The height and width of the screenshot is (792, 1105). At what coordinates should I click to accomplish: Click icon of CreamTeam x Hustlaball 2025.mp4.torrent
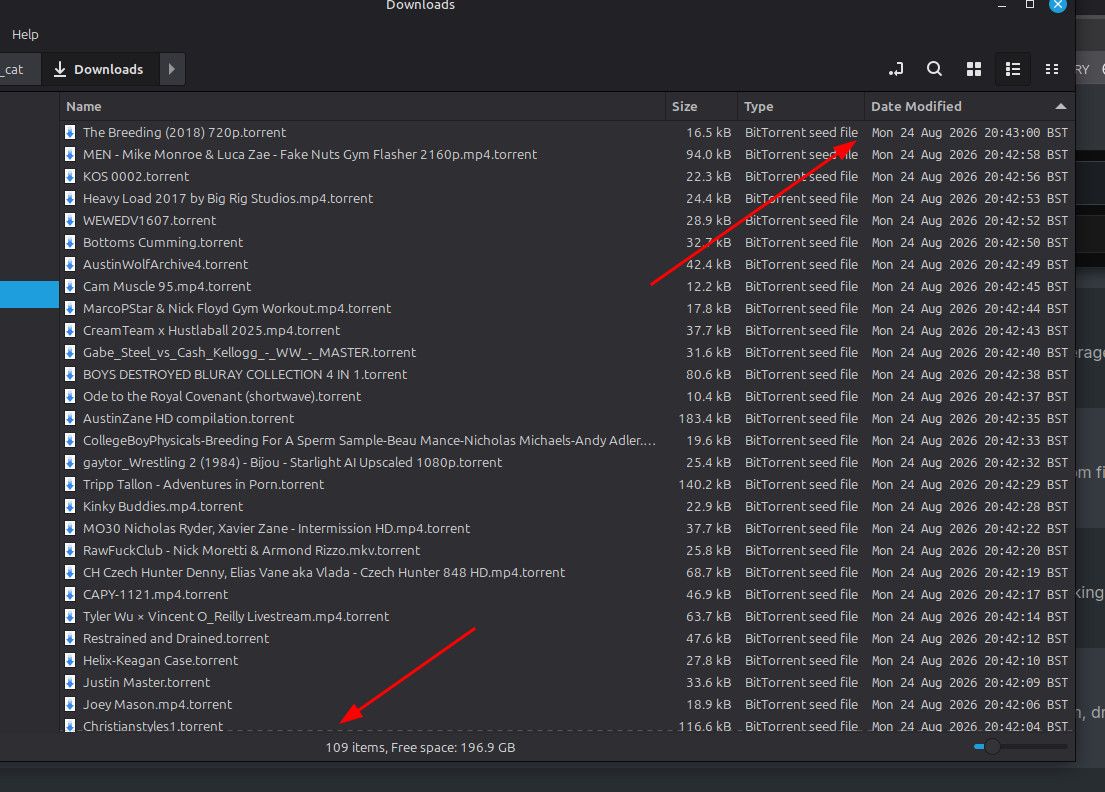70,330
